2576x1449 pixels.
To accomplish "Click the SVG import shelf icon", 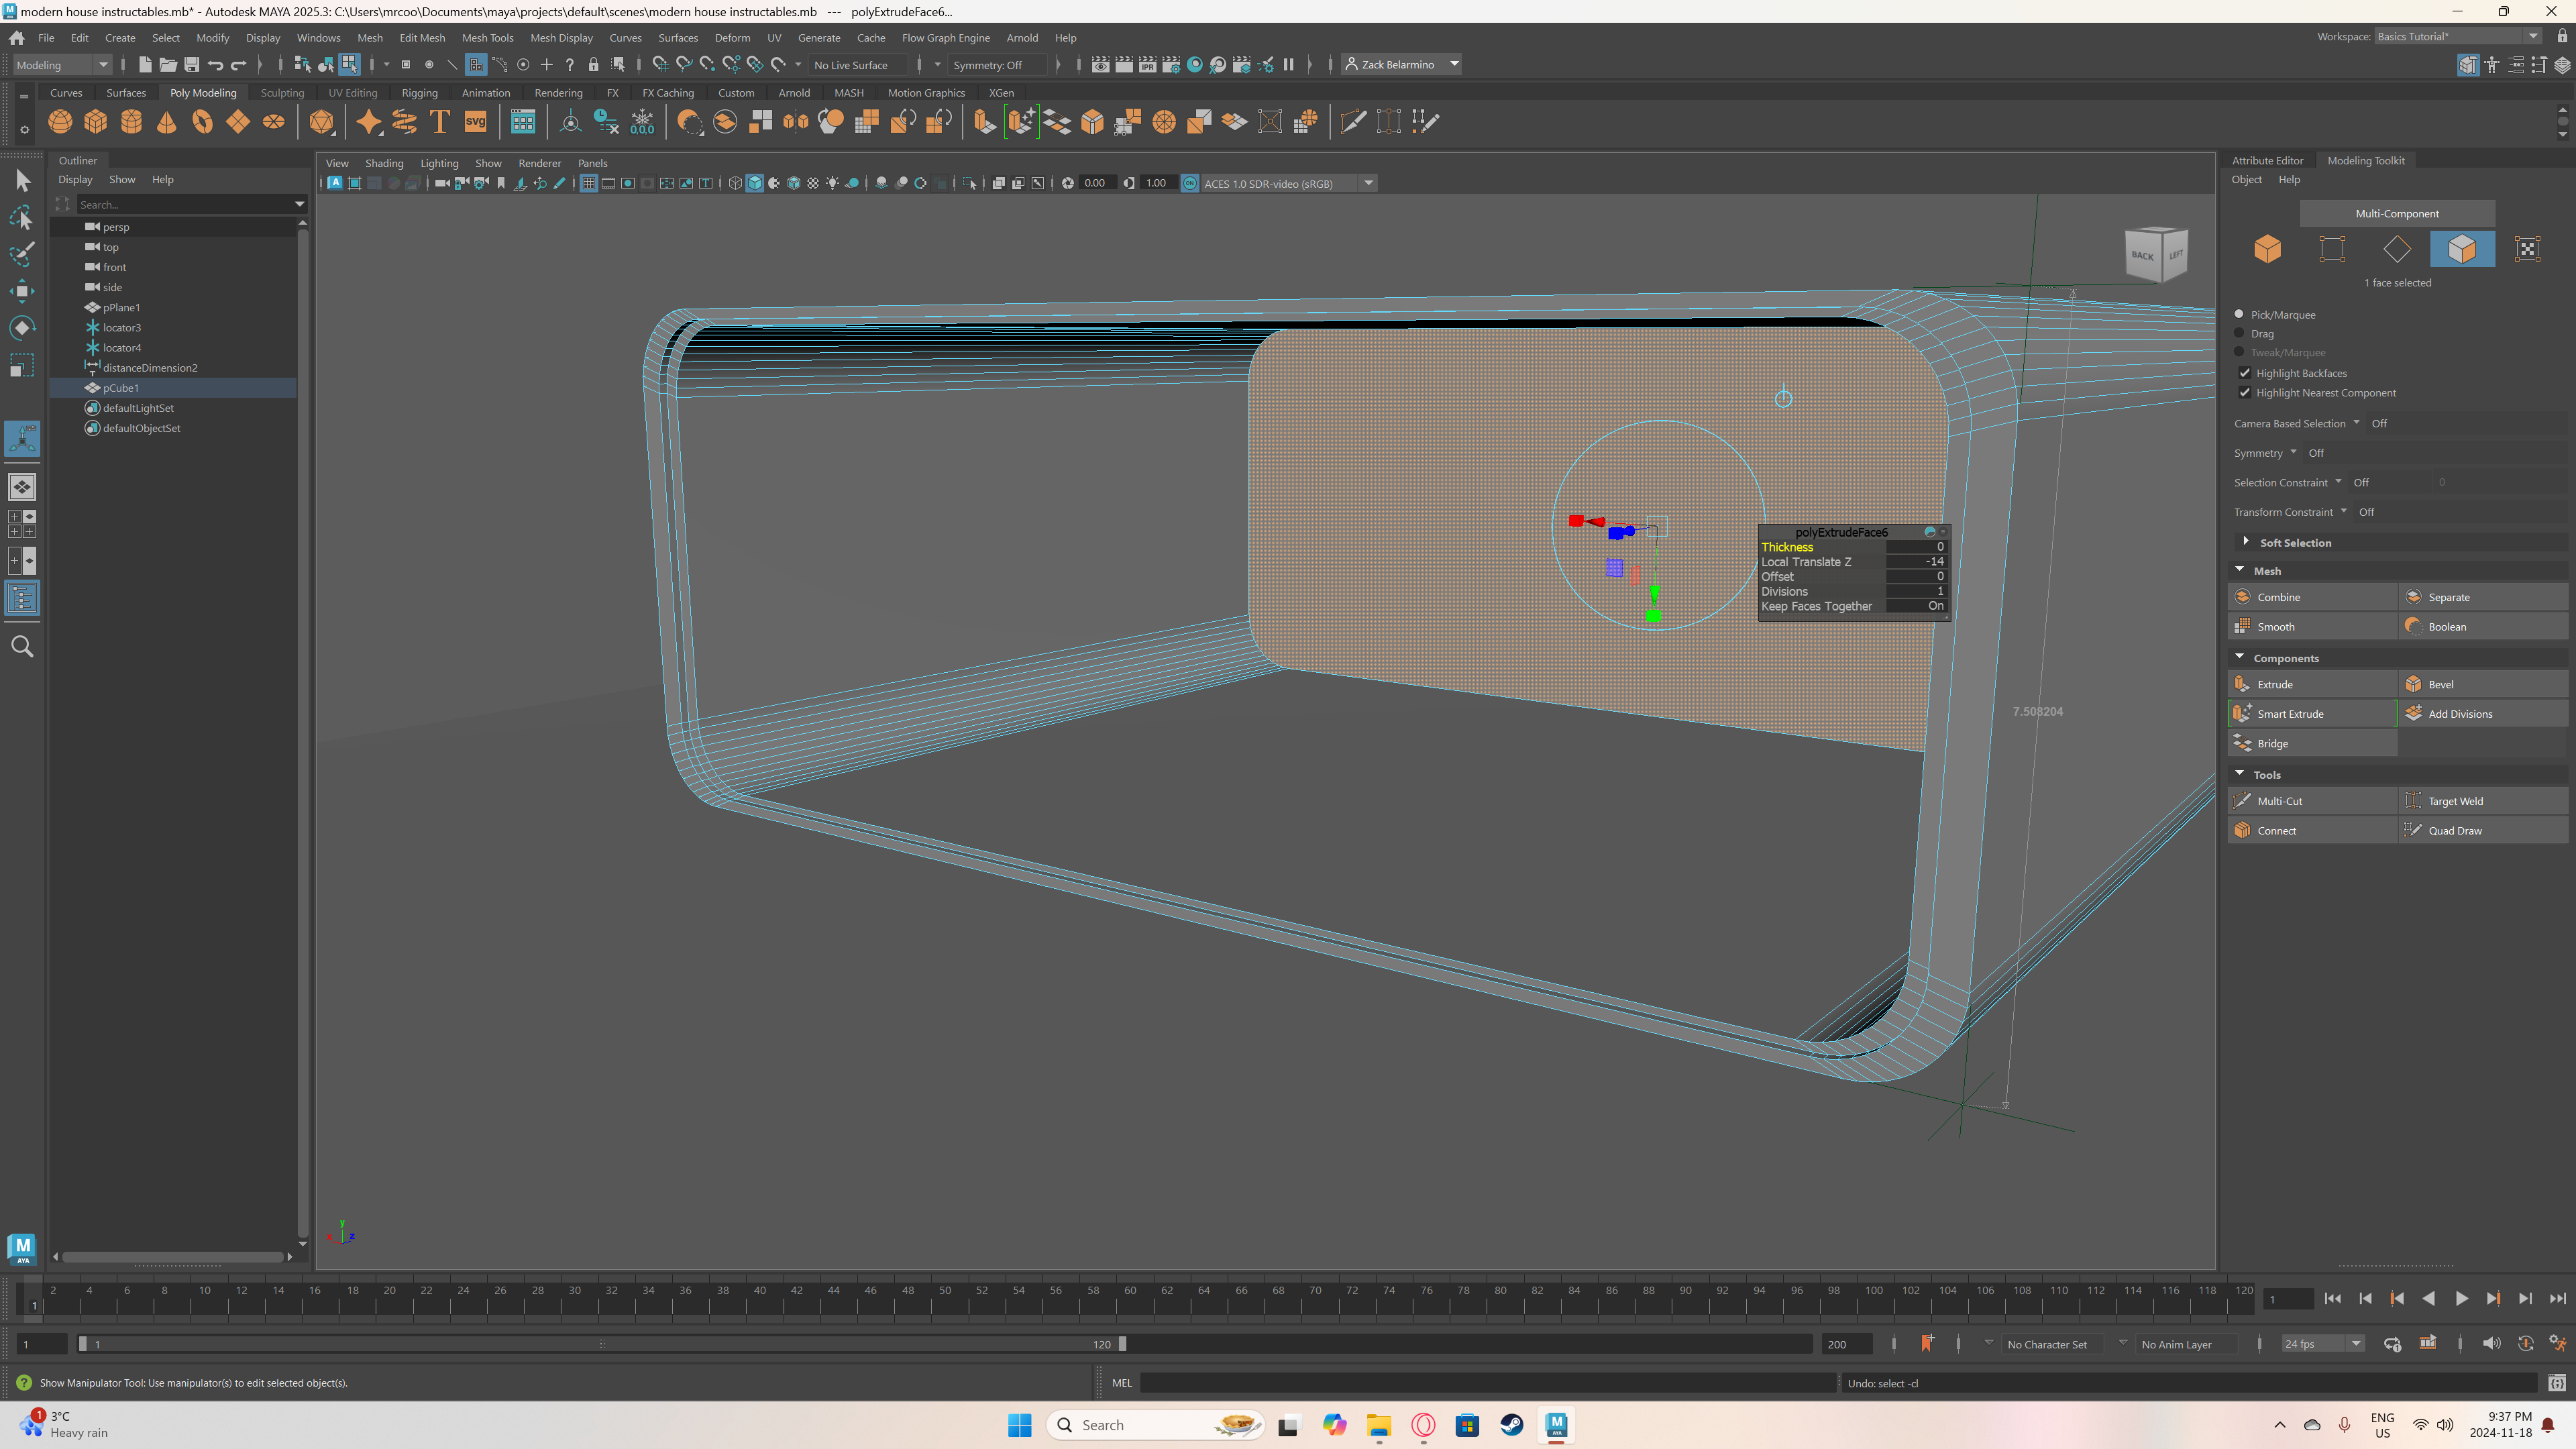I will pos(475,122).
